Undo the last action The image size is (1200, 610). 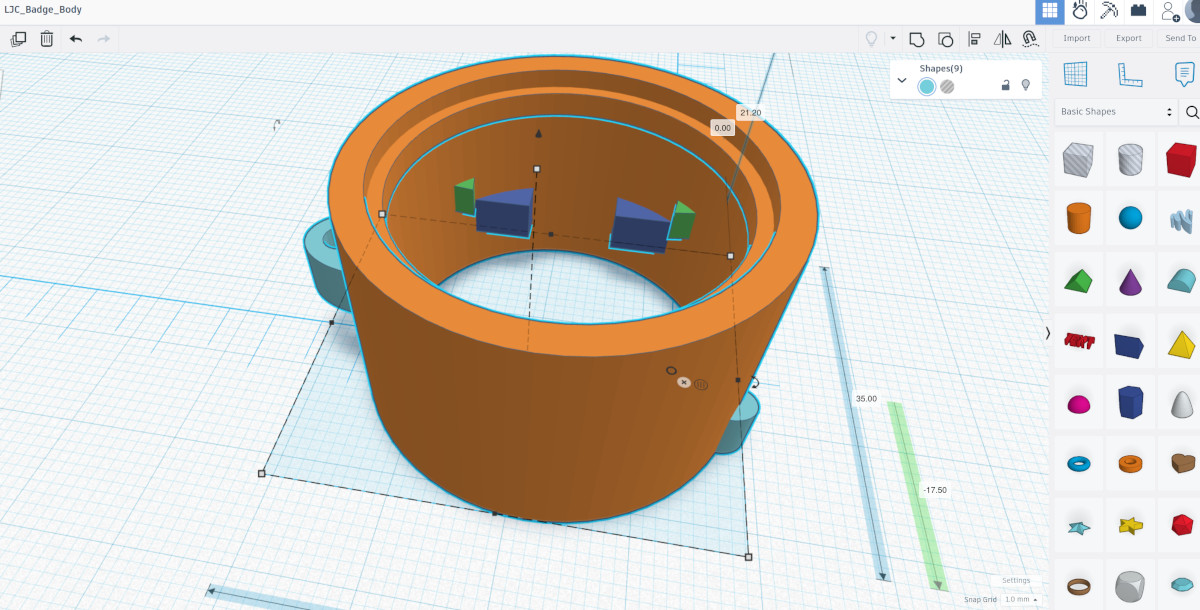tap(76, 39)
